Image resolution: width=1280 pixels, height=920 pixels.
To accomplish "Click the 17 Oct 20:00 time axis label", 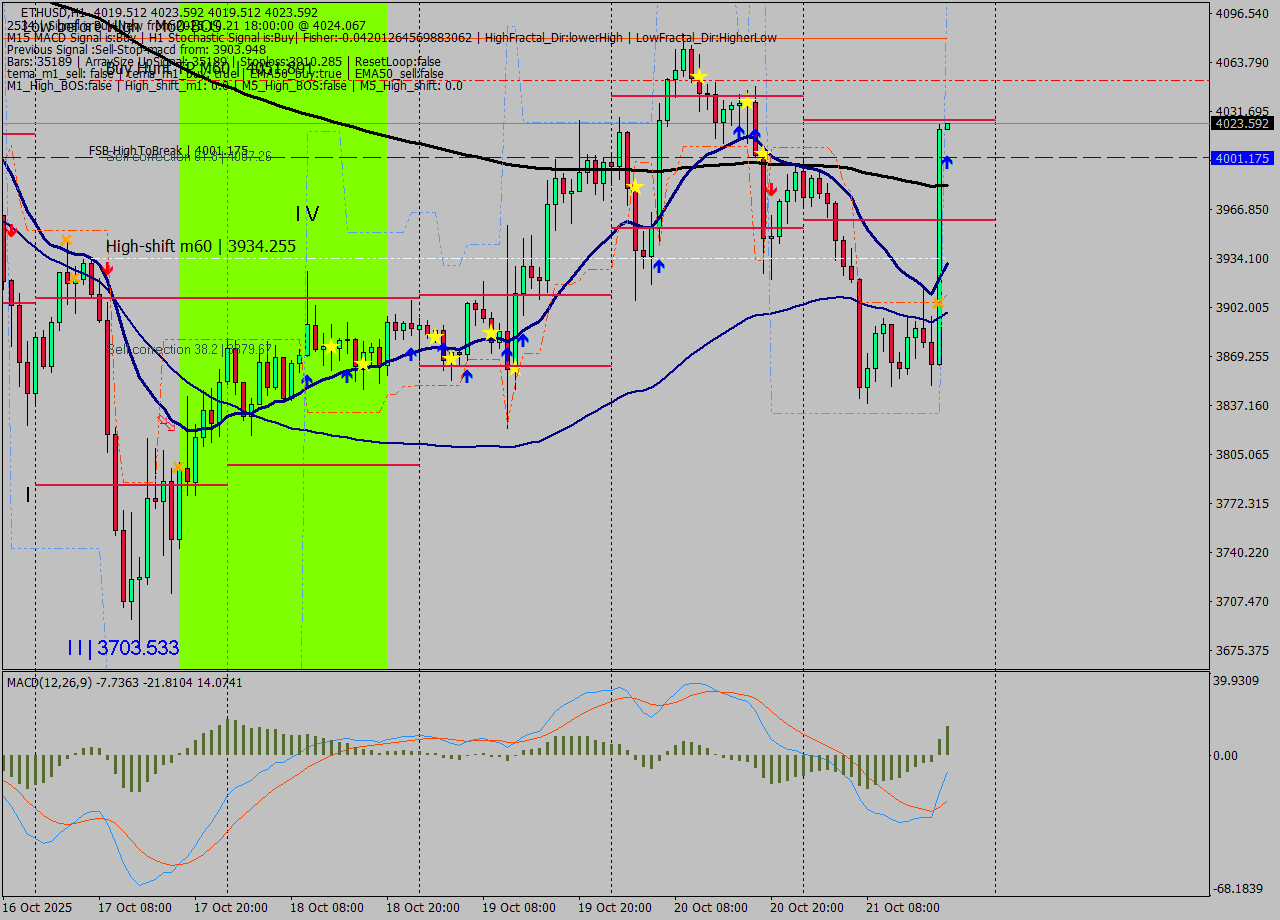I will tap(231, 907).
